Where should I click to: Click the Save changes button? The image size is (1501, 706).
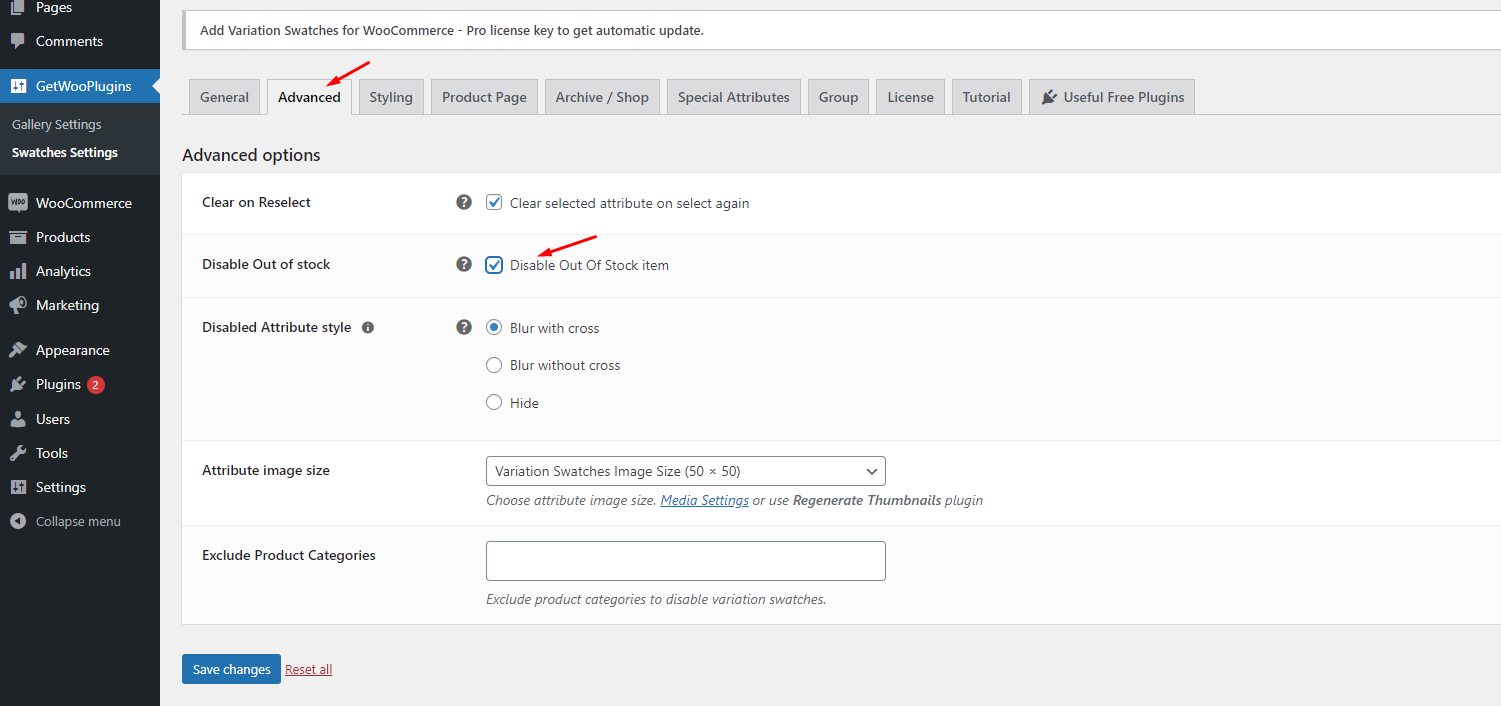[231, 669]
